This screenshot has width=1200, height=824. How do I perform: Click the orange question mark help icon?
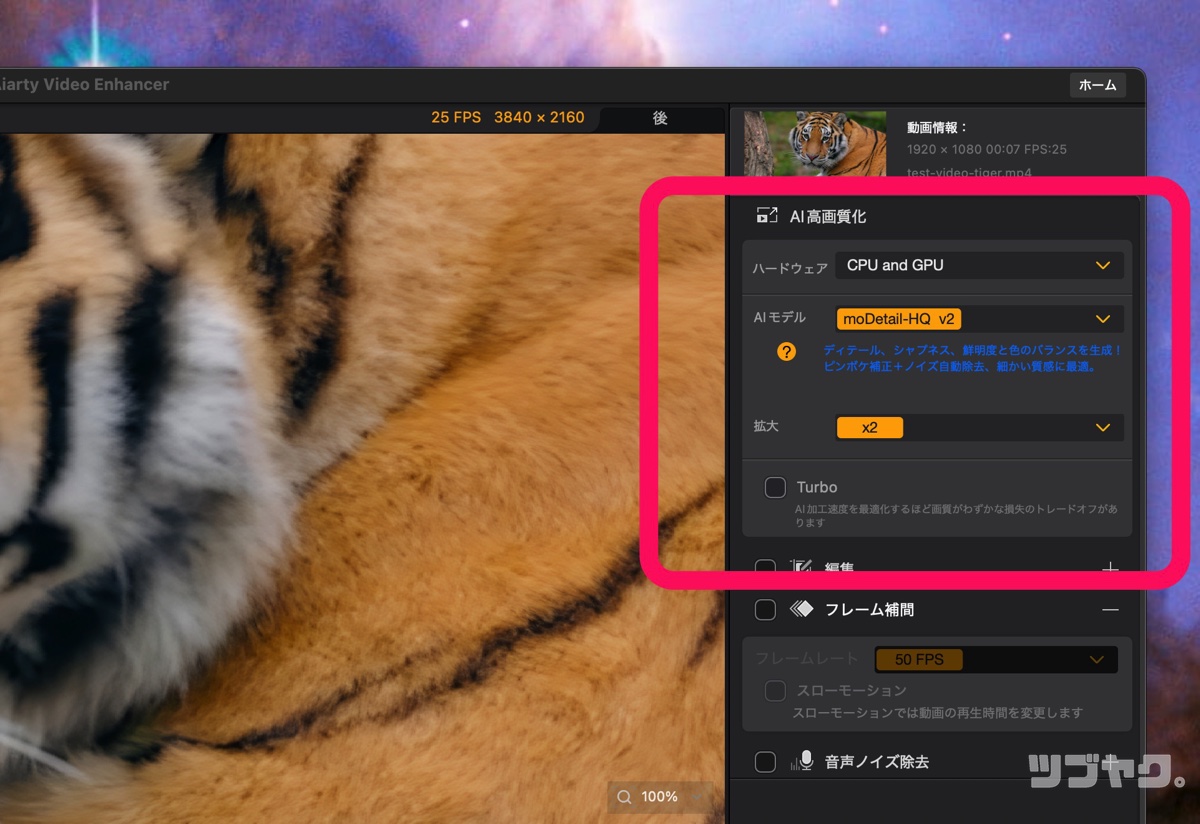(787, 351)
